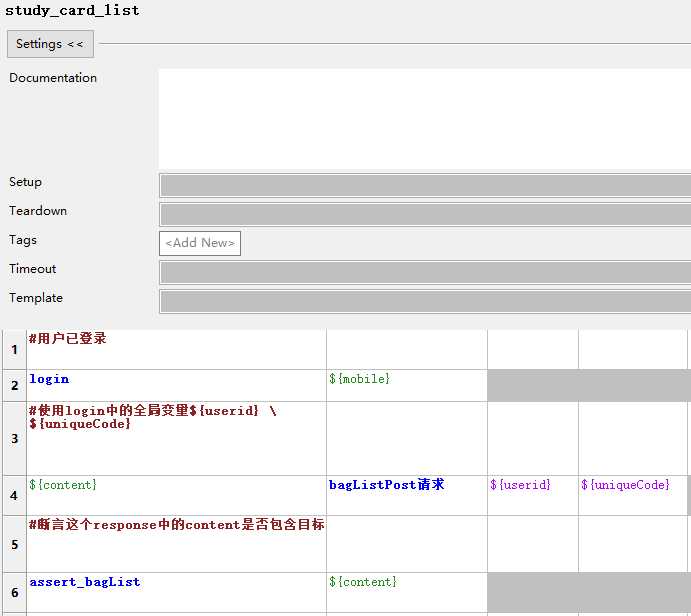Click the Setup input field
The height and width of the screenshot is (616, 691).
(x=425, y=185)
